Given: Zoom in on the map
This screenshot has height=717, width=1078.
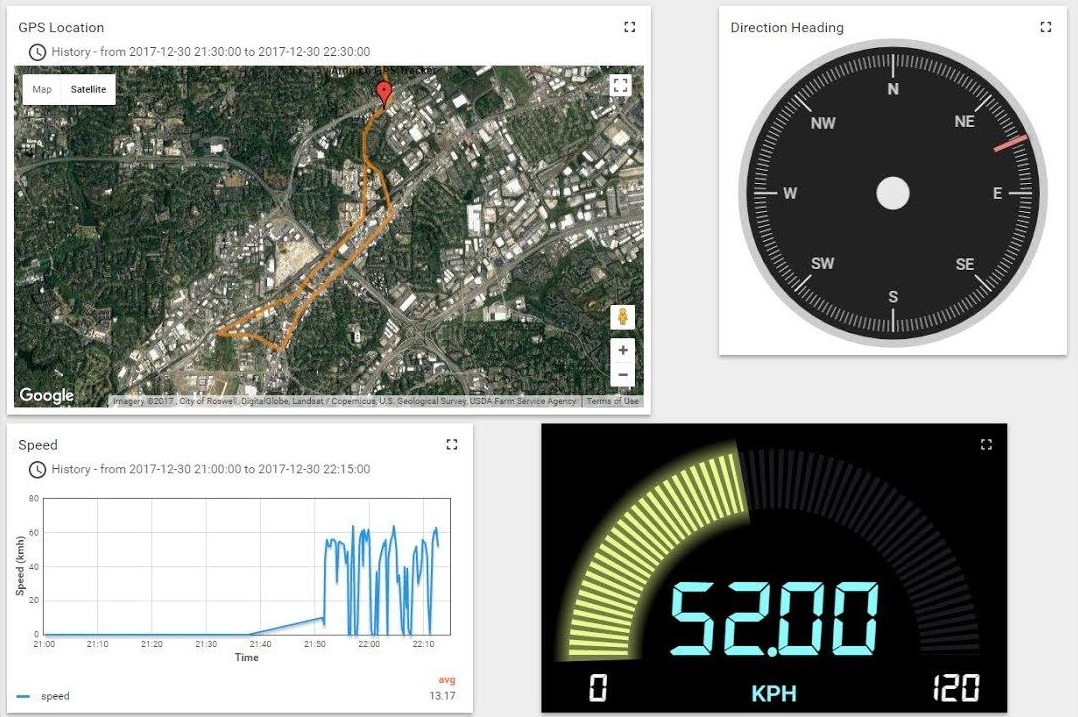Looking at the screenshot, I should 622,350.
